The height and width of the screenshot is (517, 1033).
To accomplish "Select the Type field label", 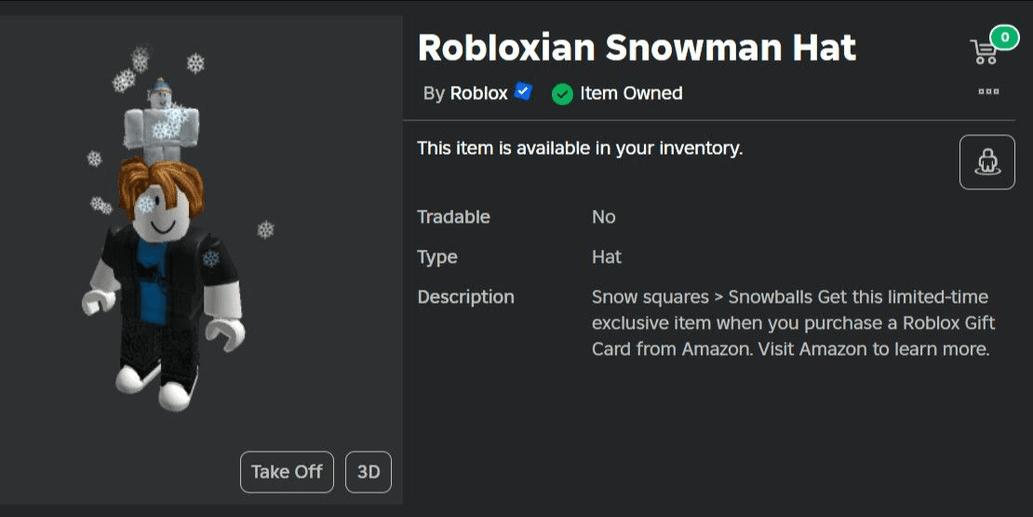I will click(x=437, y=257).
